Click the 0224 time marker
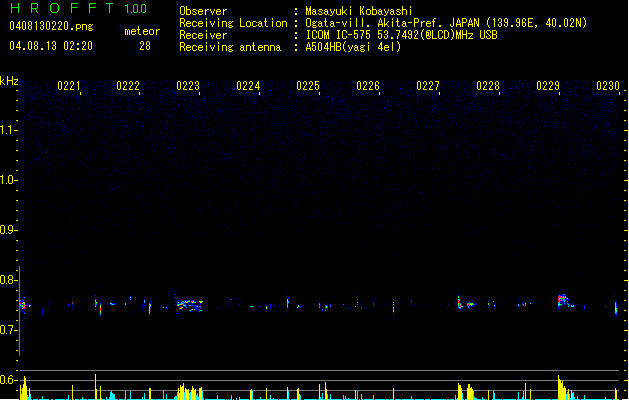This screenshot has width=629, height=400. (x=248, y=86)
